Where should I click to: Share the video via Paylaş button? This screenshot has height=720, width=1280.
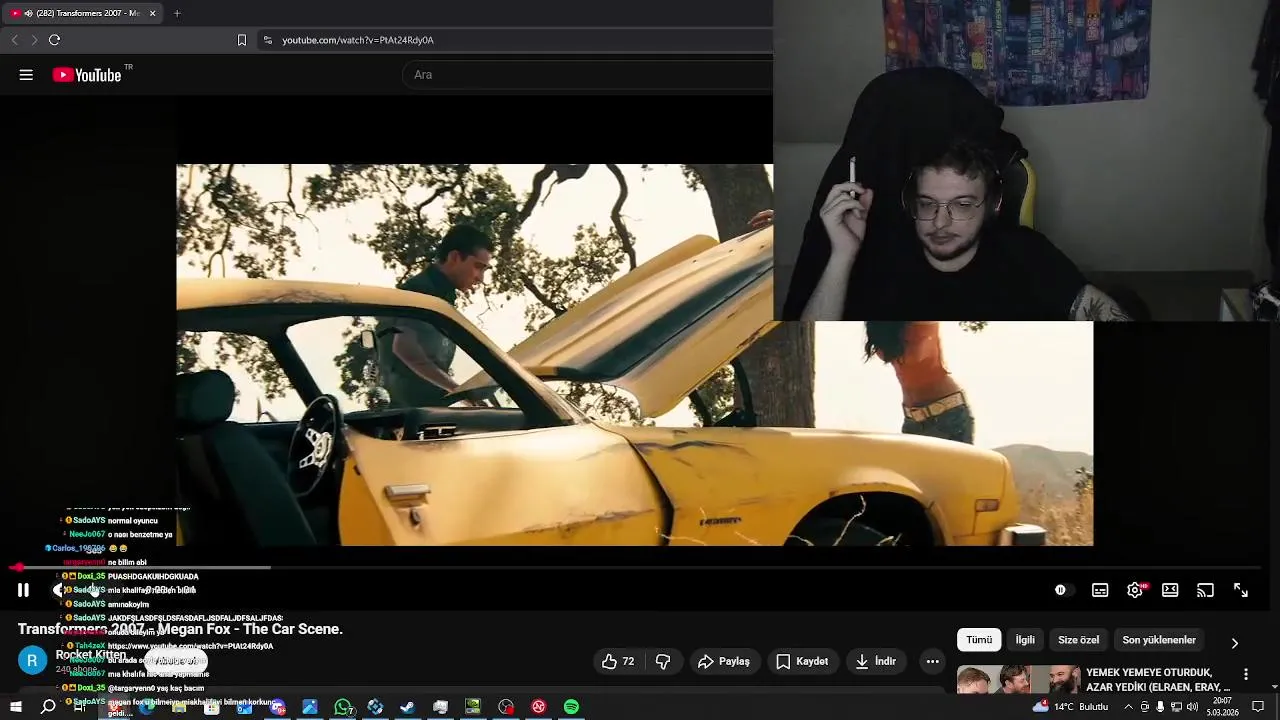point(724,661)
